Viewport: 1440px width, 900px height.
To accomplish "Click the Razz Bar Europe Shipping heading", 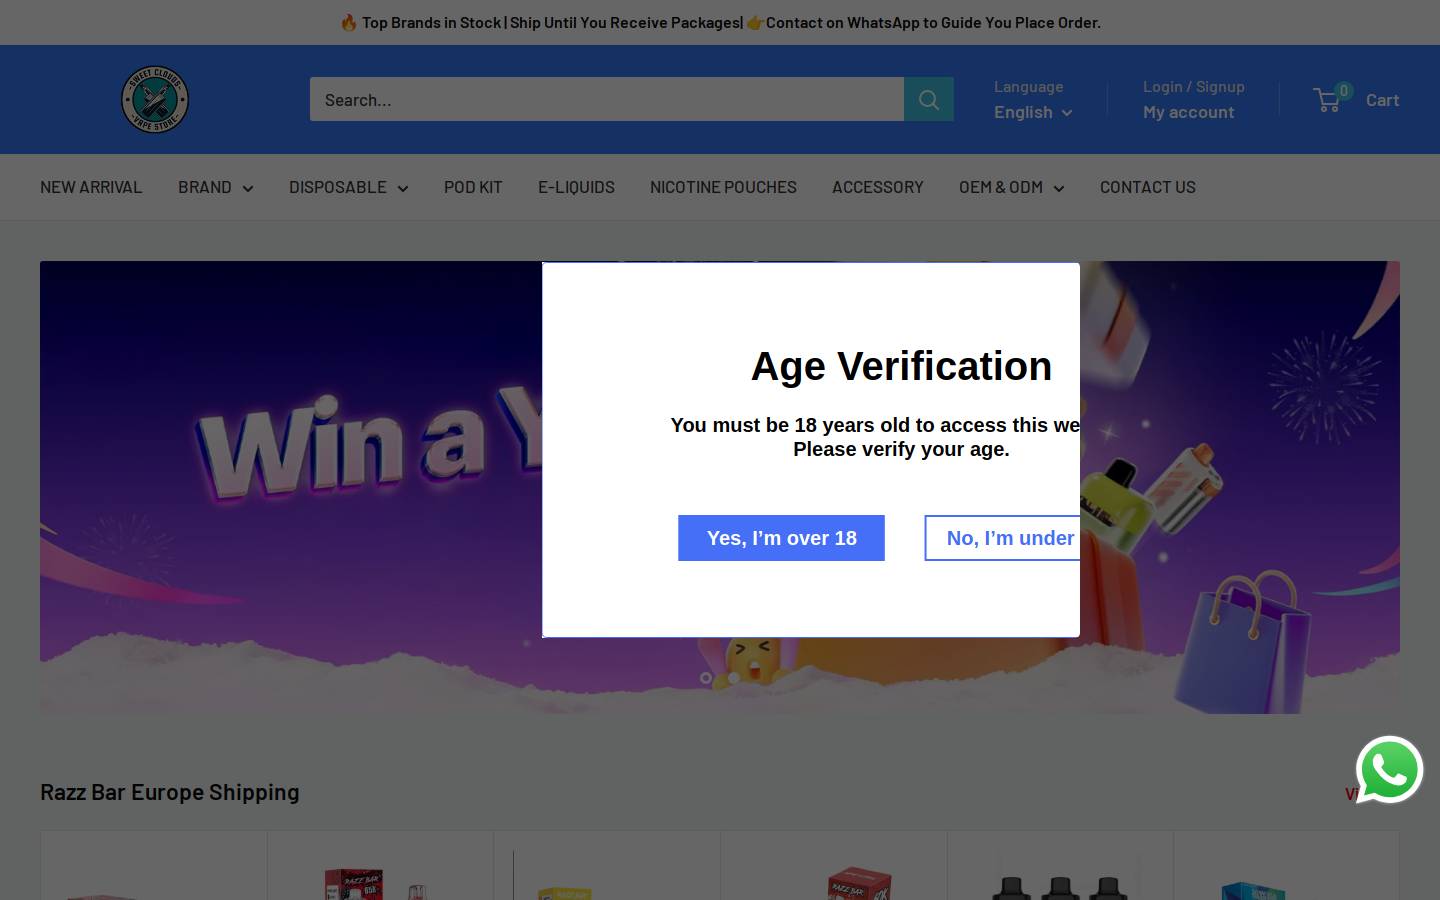I will 170,791.
